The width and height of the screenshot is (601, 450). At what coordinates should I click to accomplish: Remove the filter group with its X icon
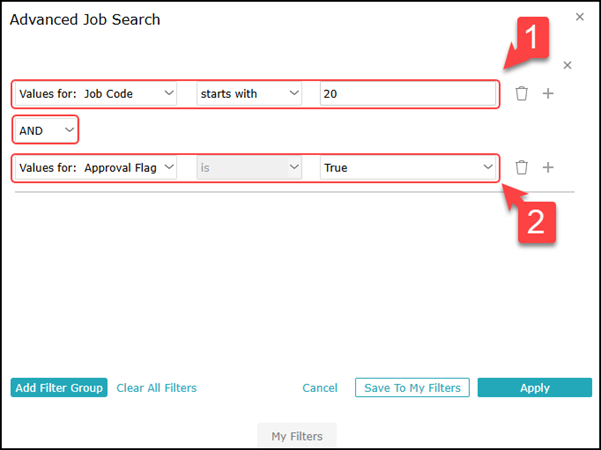tap(567, 66)
